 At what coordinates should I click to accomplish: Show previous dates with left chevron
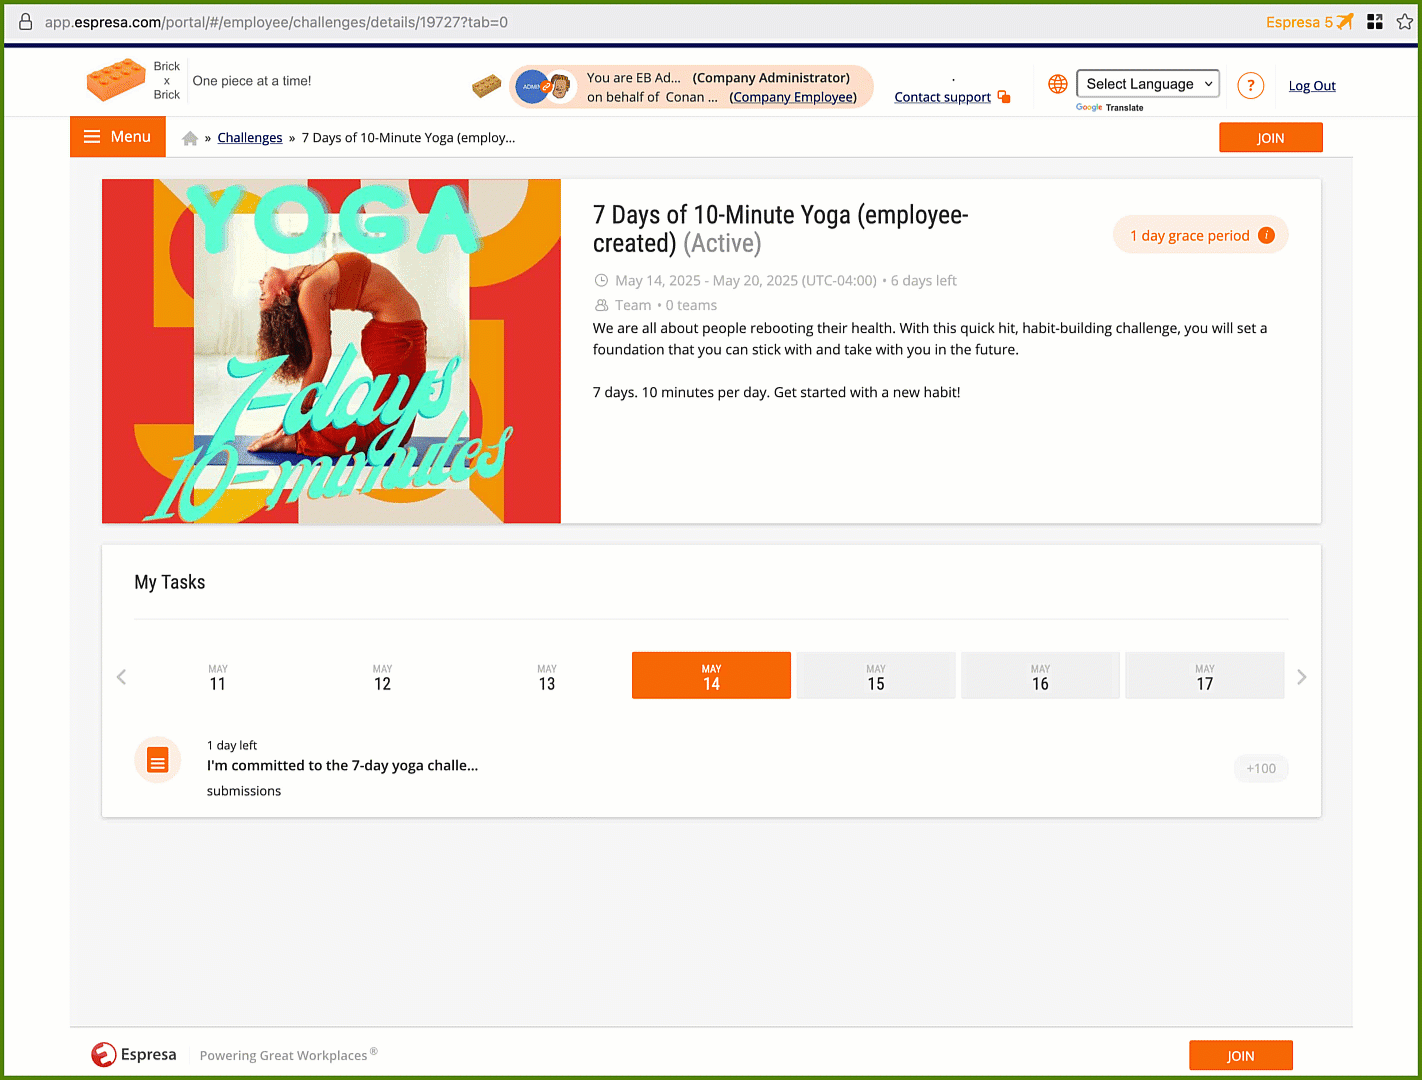coord(121,677)
